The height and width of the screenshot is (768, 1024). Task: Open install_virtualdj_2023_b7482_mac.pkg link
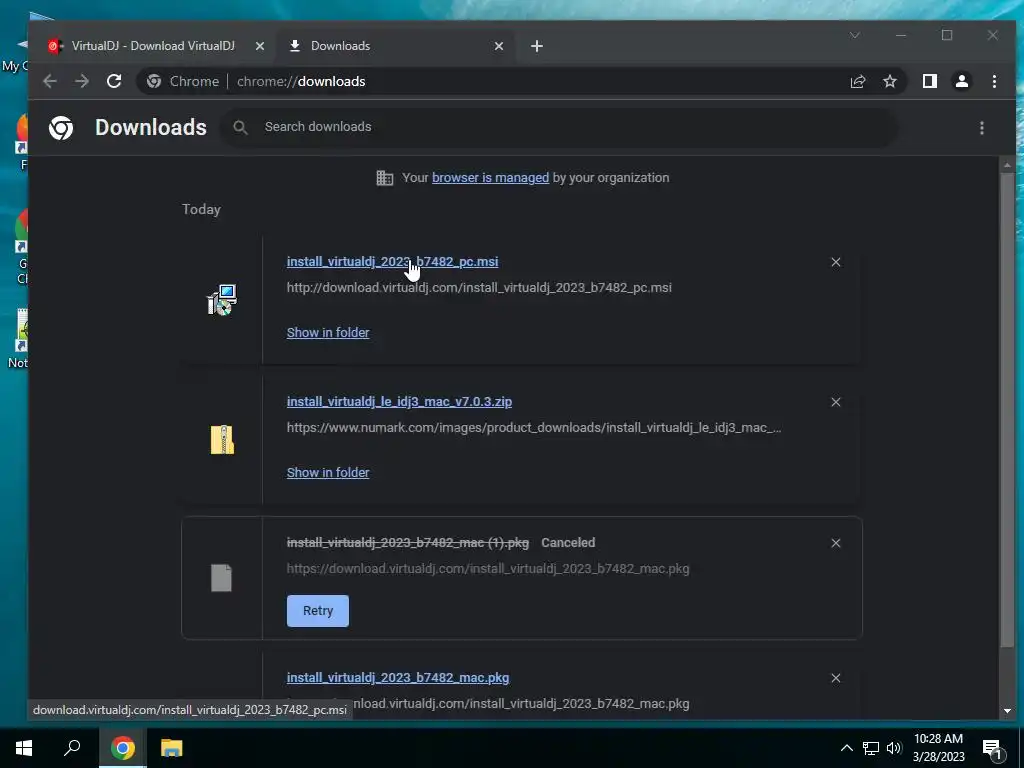[x=398, y=678]
